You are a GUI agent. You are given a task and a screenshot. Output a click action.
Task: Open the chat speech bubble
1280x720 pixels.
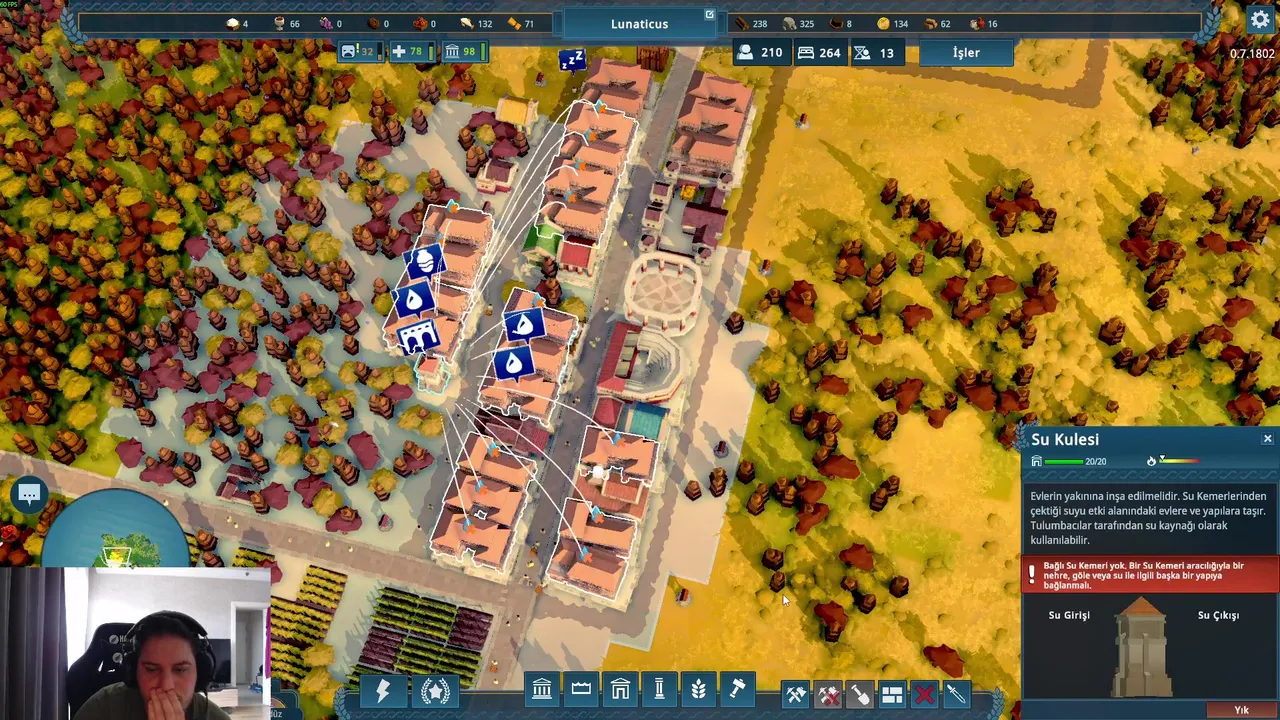click(x=29, y=494)
